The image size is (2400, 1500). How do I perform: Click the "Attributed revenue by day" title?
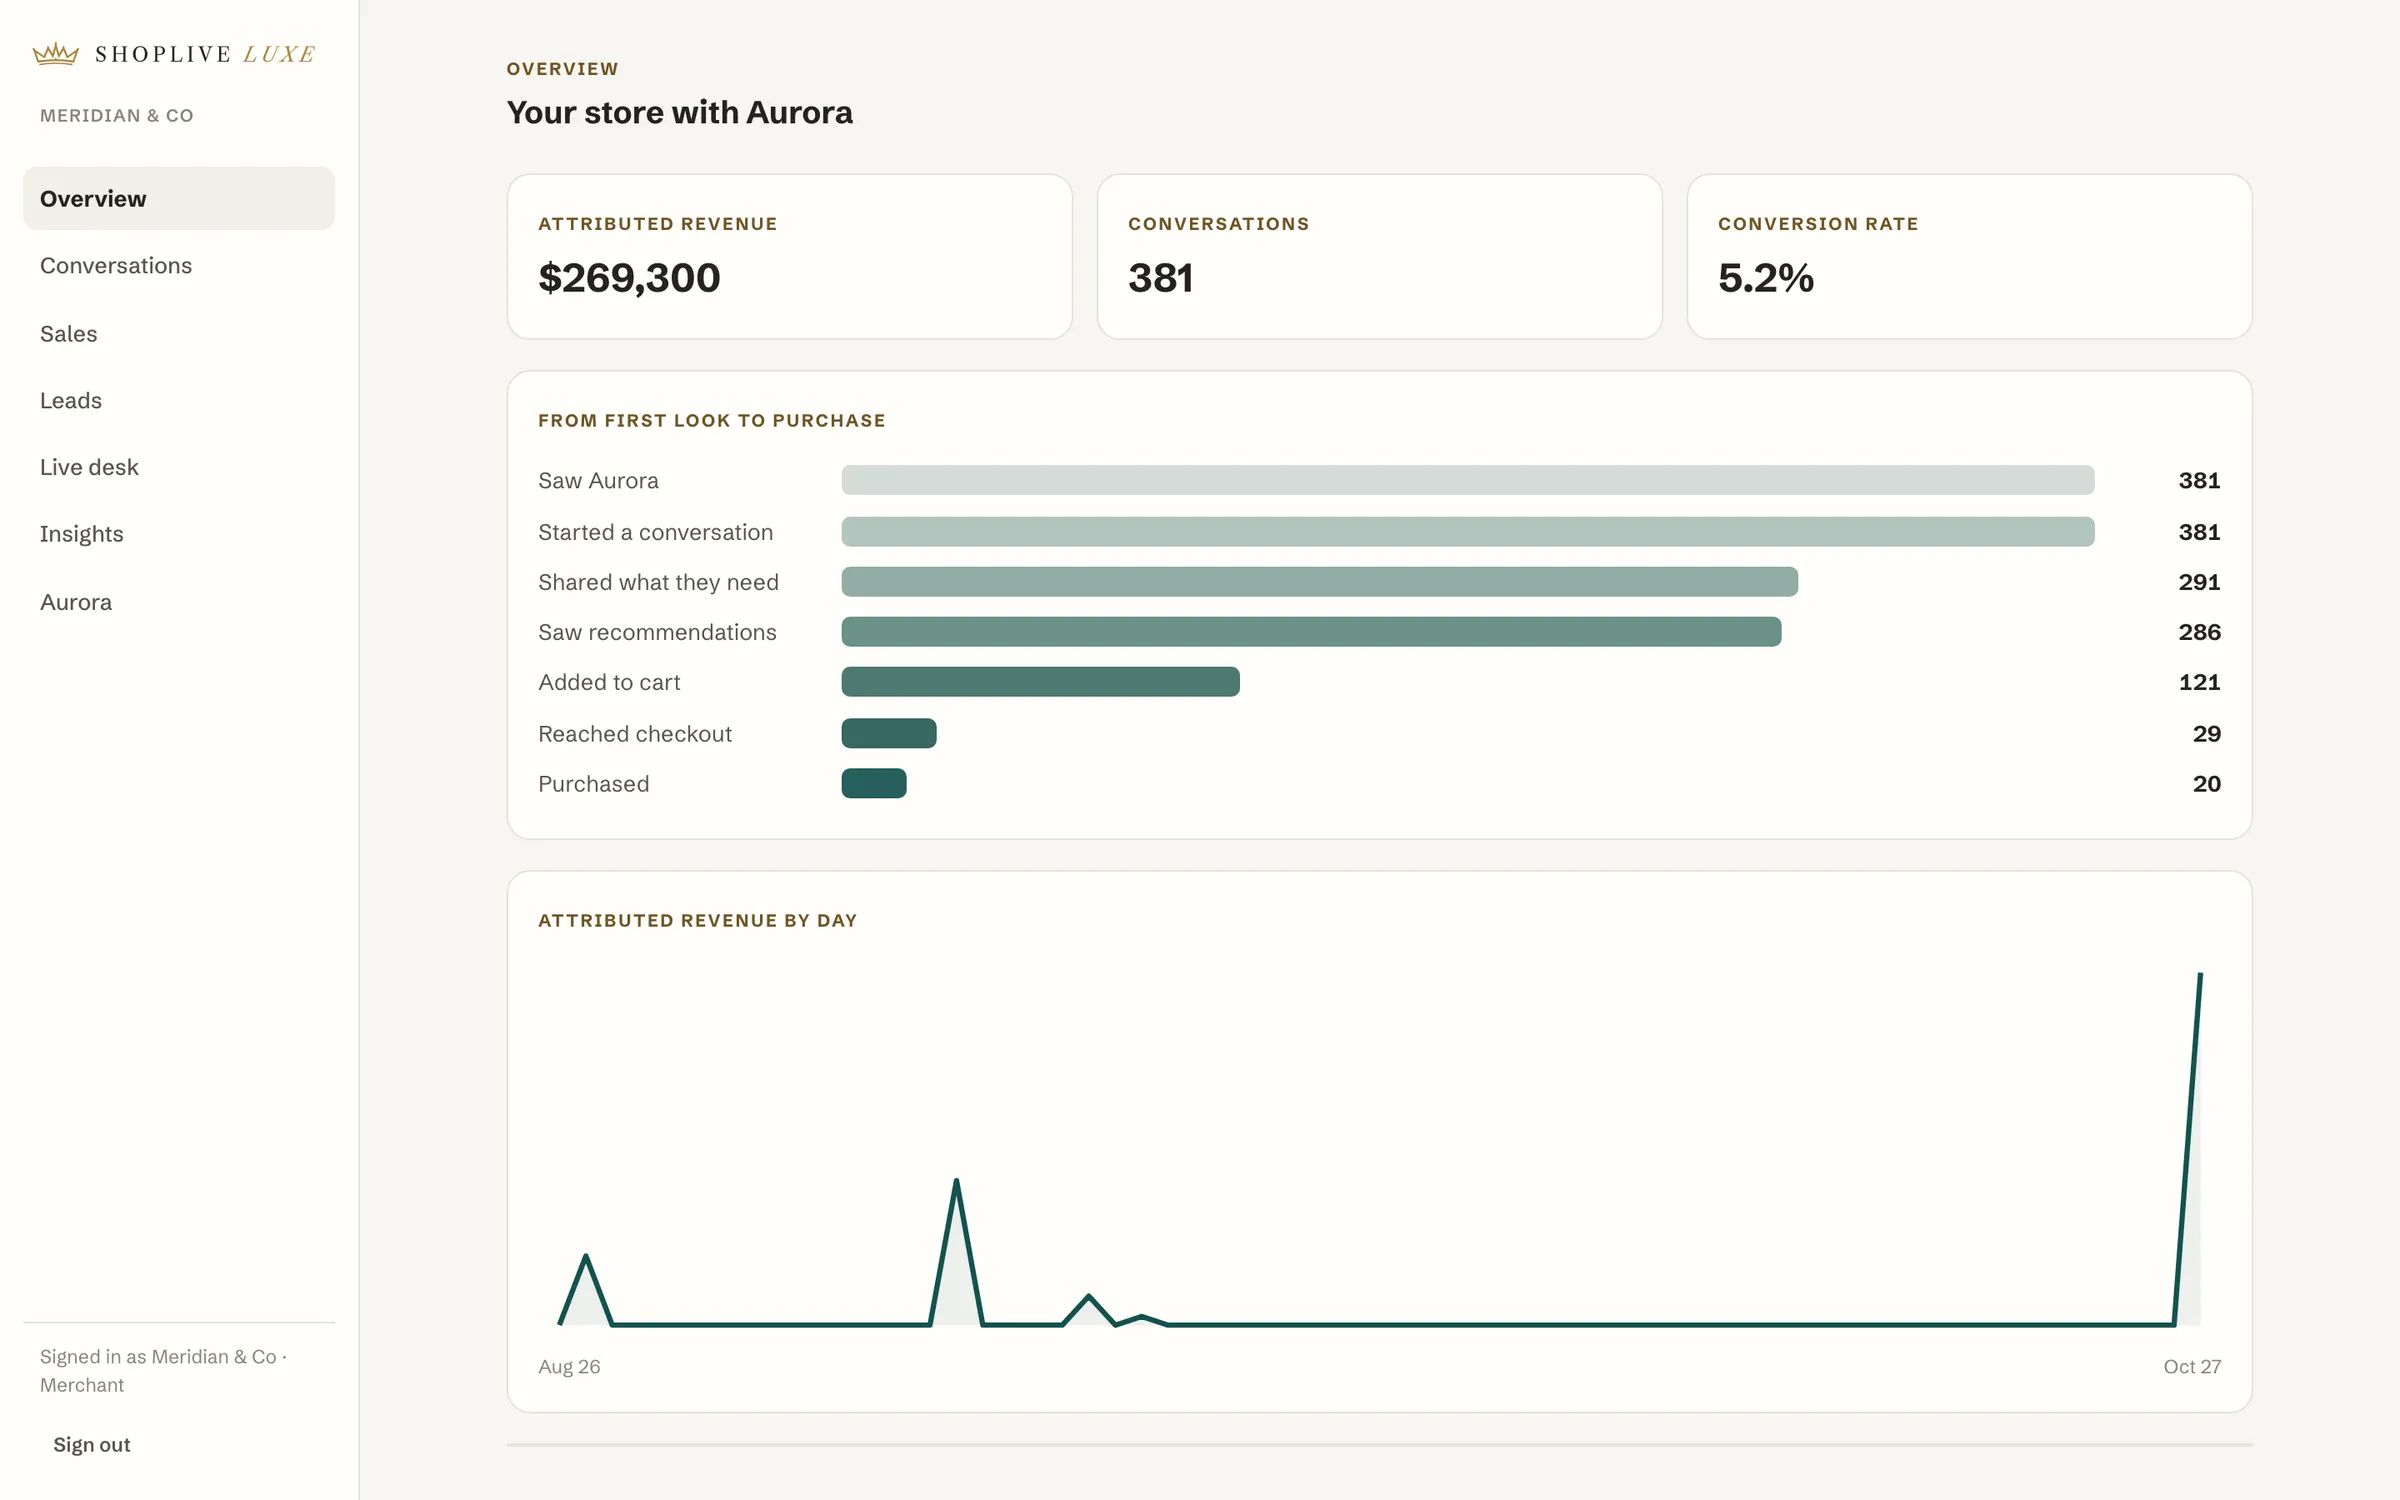coord(698,920)
